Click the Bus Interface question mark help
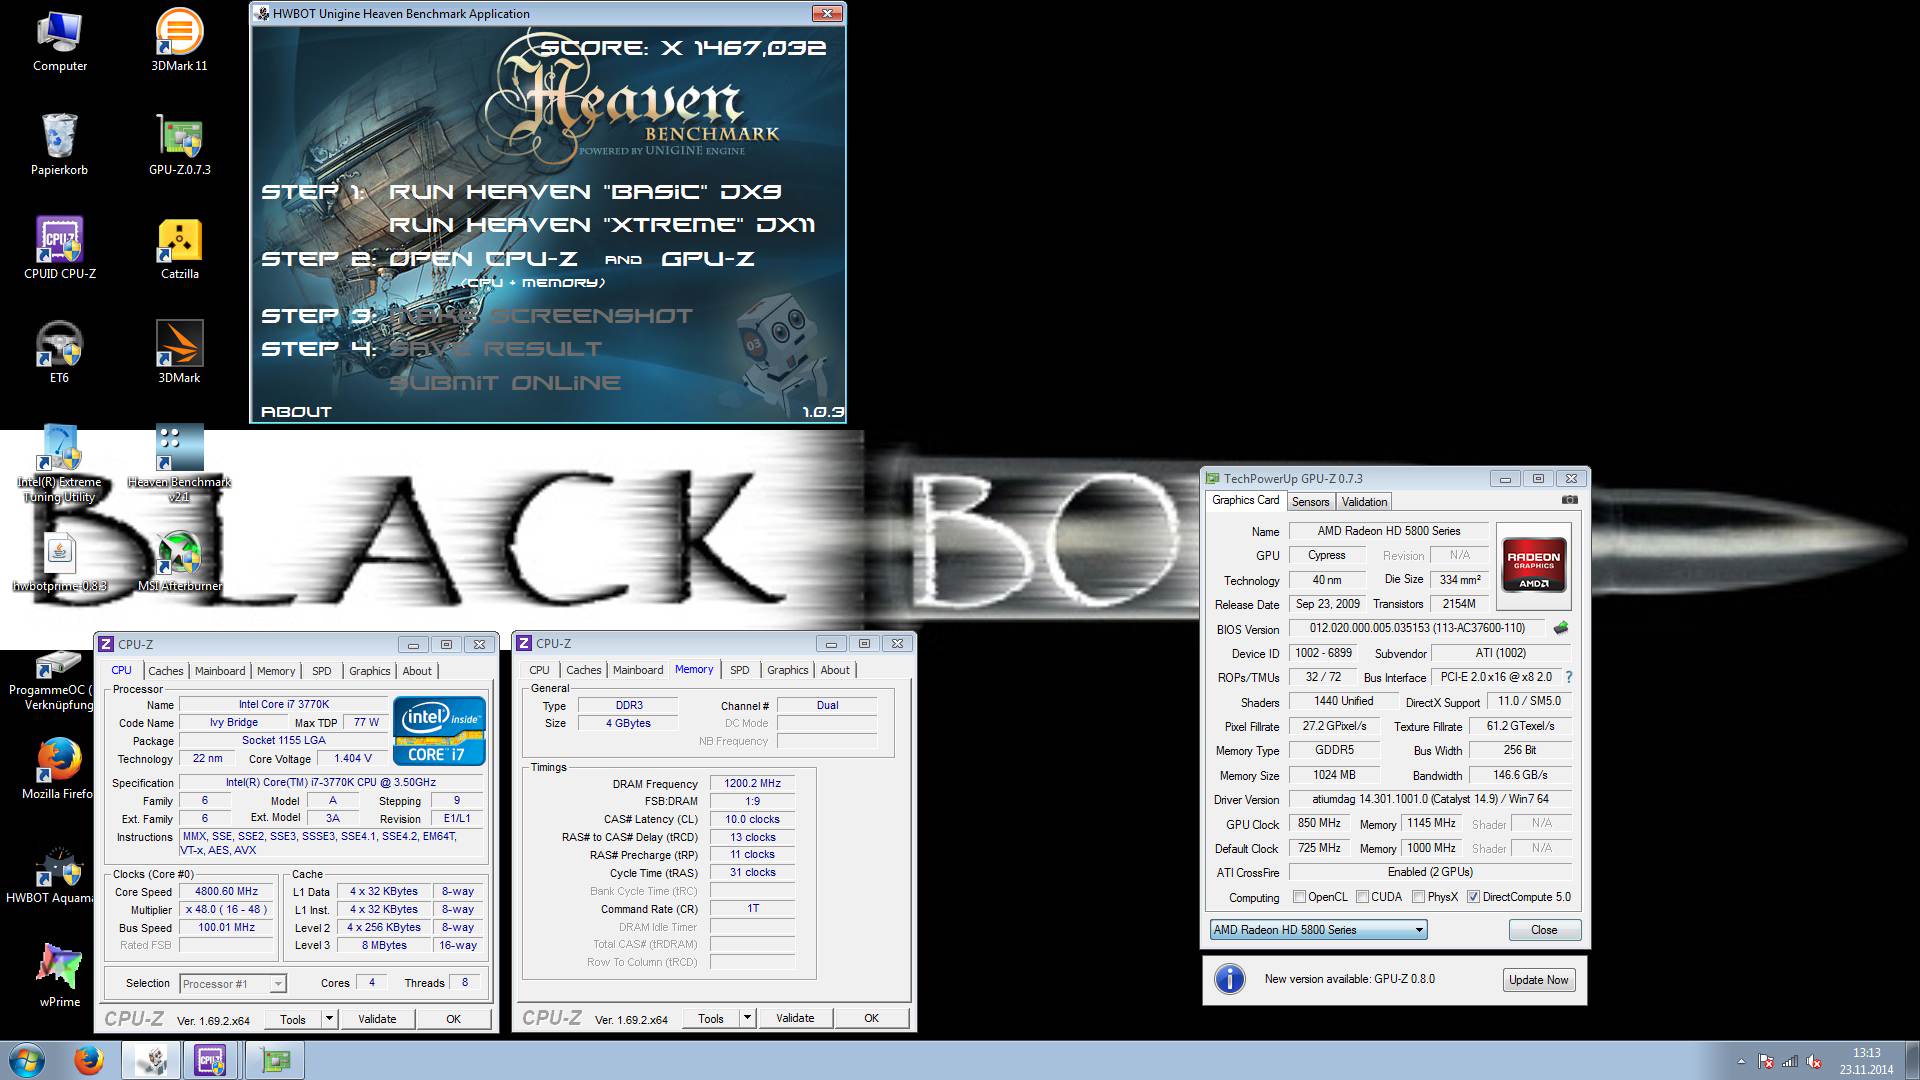1920x1080 pixels. click(1568, 677)
